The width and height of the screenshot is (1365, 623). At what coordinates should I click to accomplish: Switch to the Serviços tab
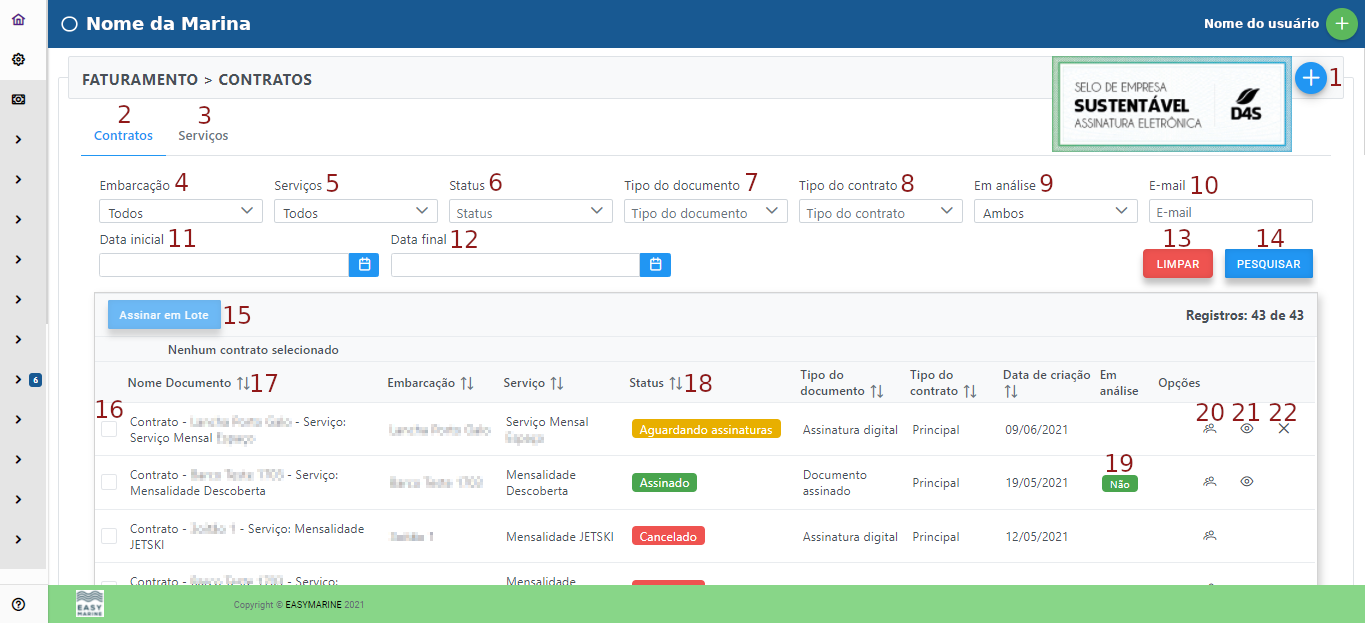coord(203,136)
